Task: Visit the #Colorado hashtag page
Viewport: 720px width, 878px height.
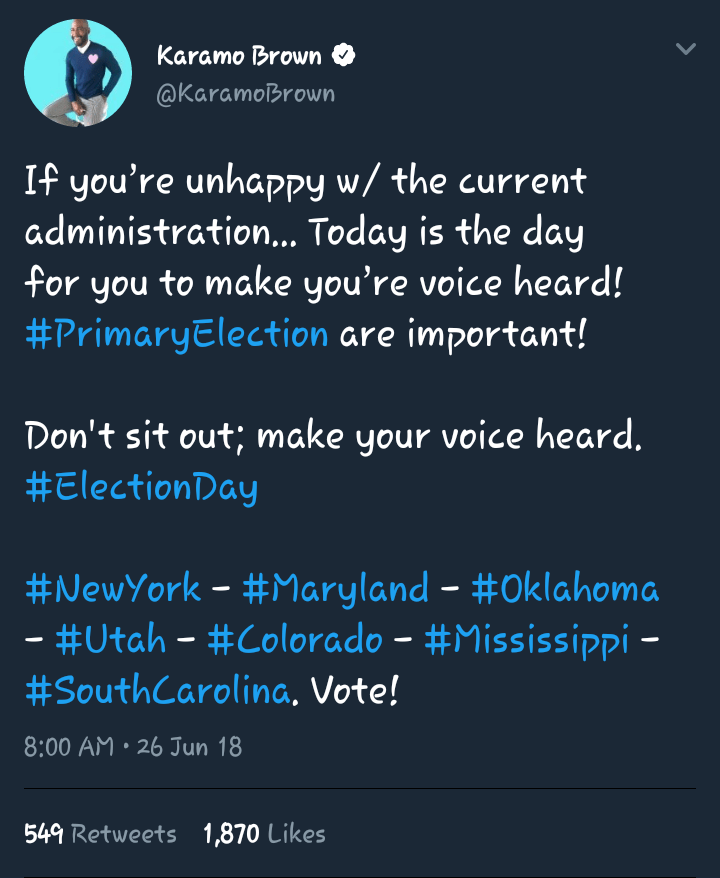Action: [295, 639]
